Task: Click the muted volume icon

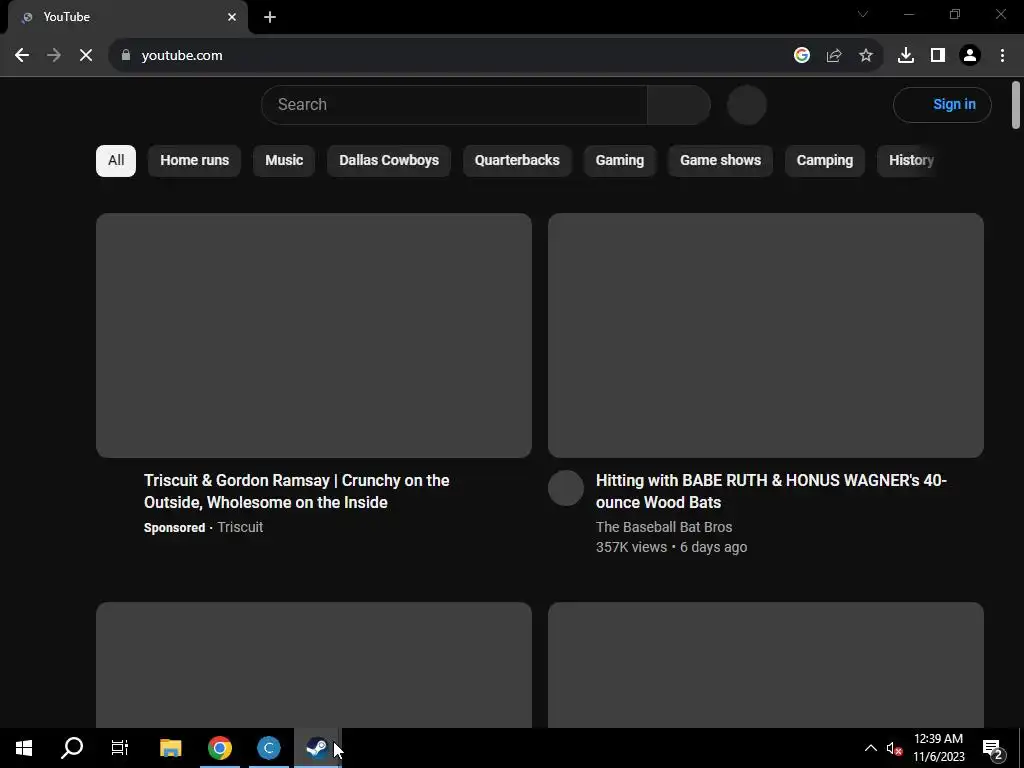Action: [894, 748]
